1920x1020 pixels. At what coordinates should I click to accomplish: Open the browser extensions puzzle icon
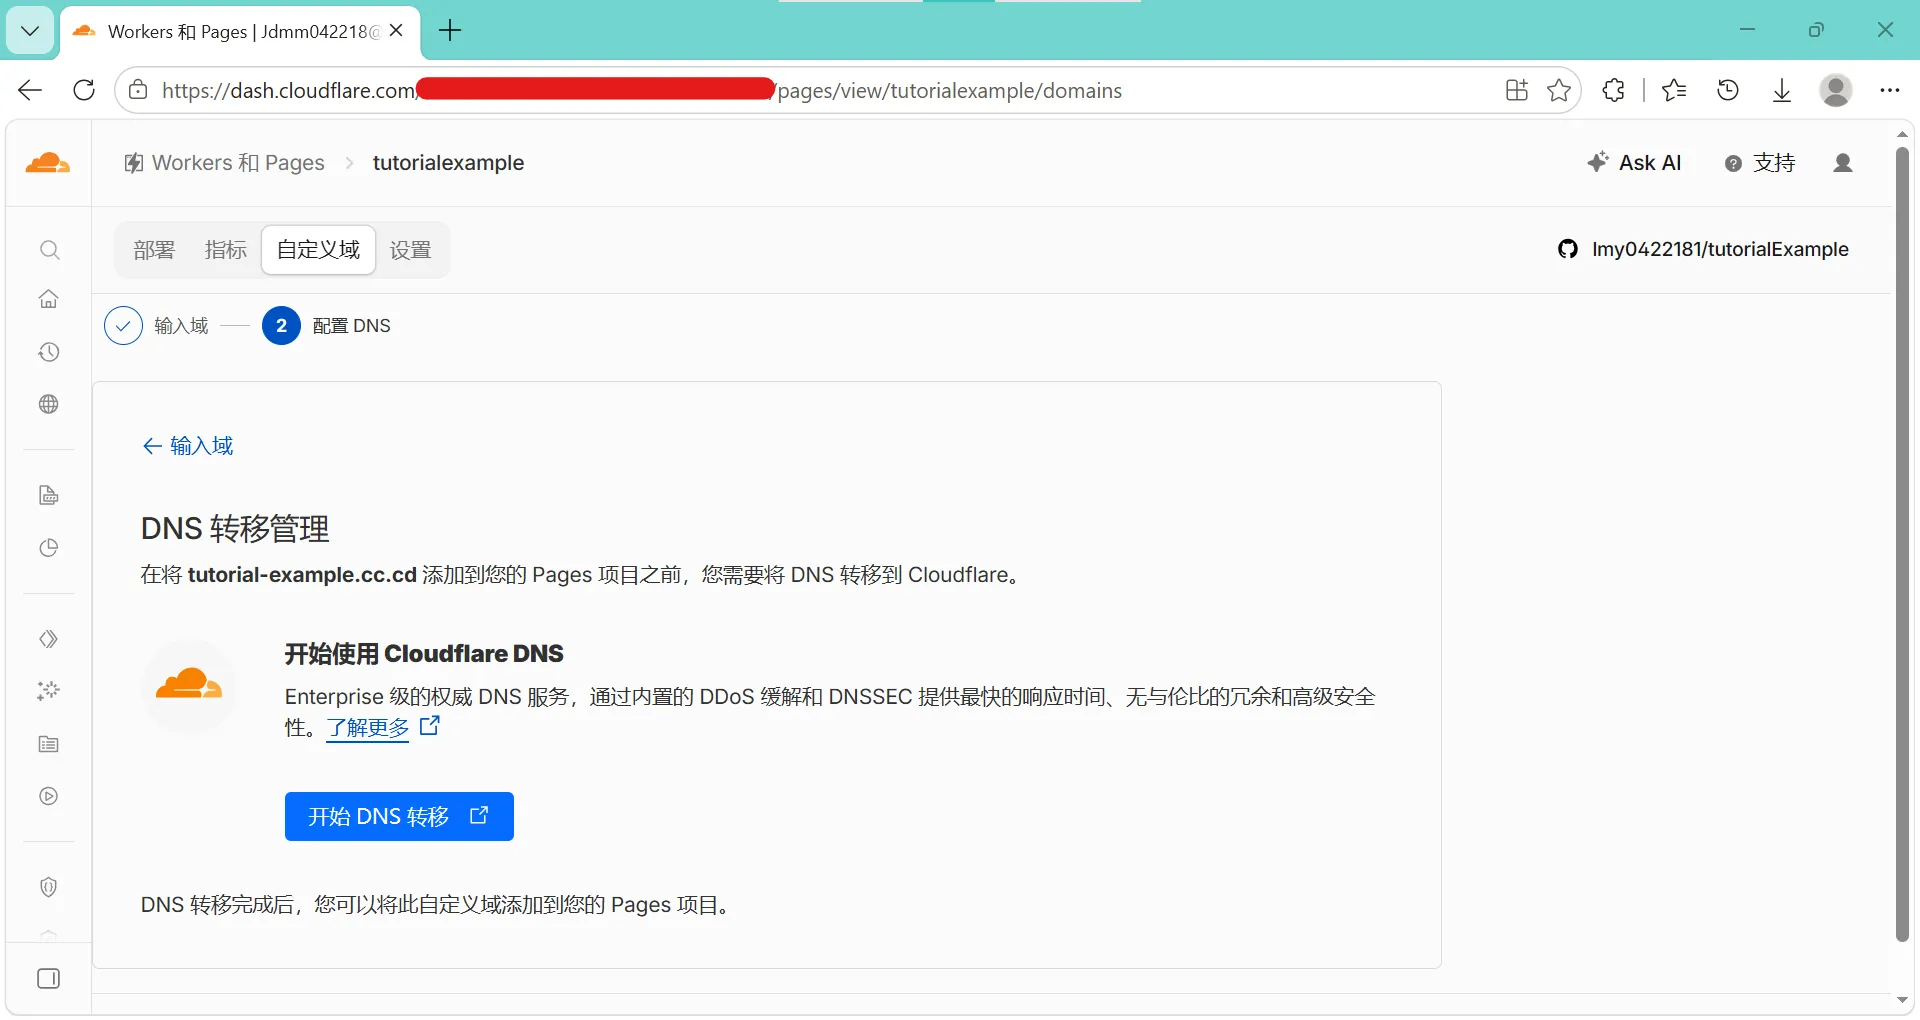pyautogui.click(x=1613, y=90)
